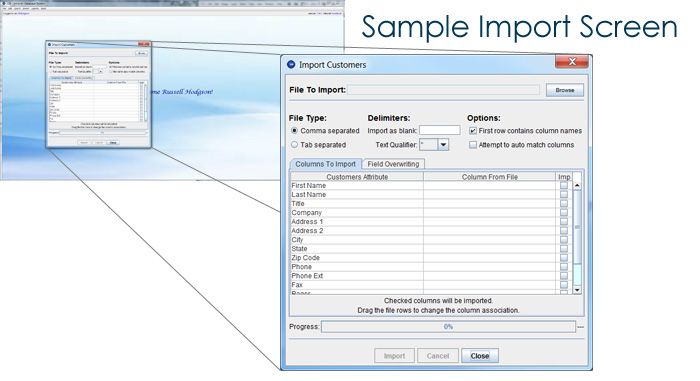Select the Fax attribute row
The width and height of the screenshot is (700, 381).
point(357,285)
